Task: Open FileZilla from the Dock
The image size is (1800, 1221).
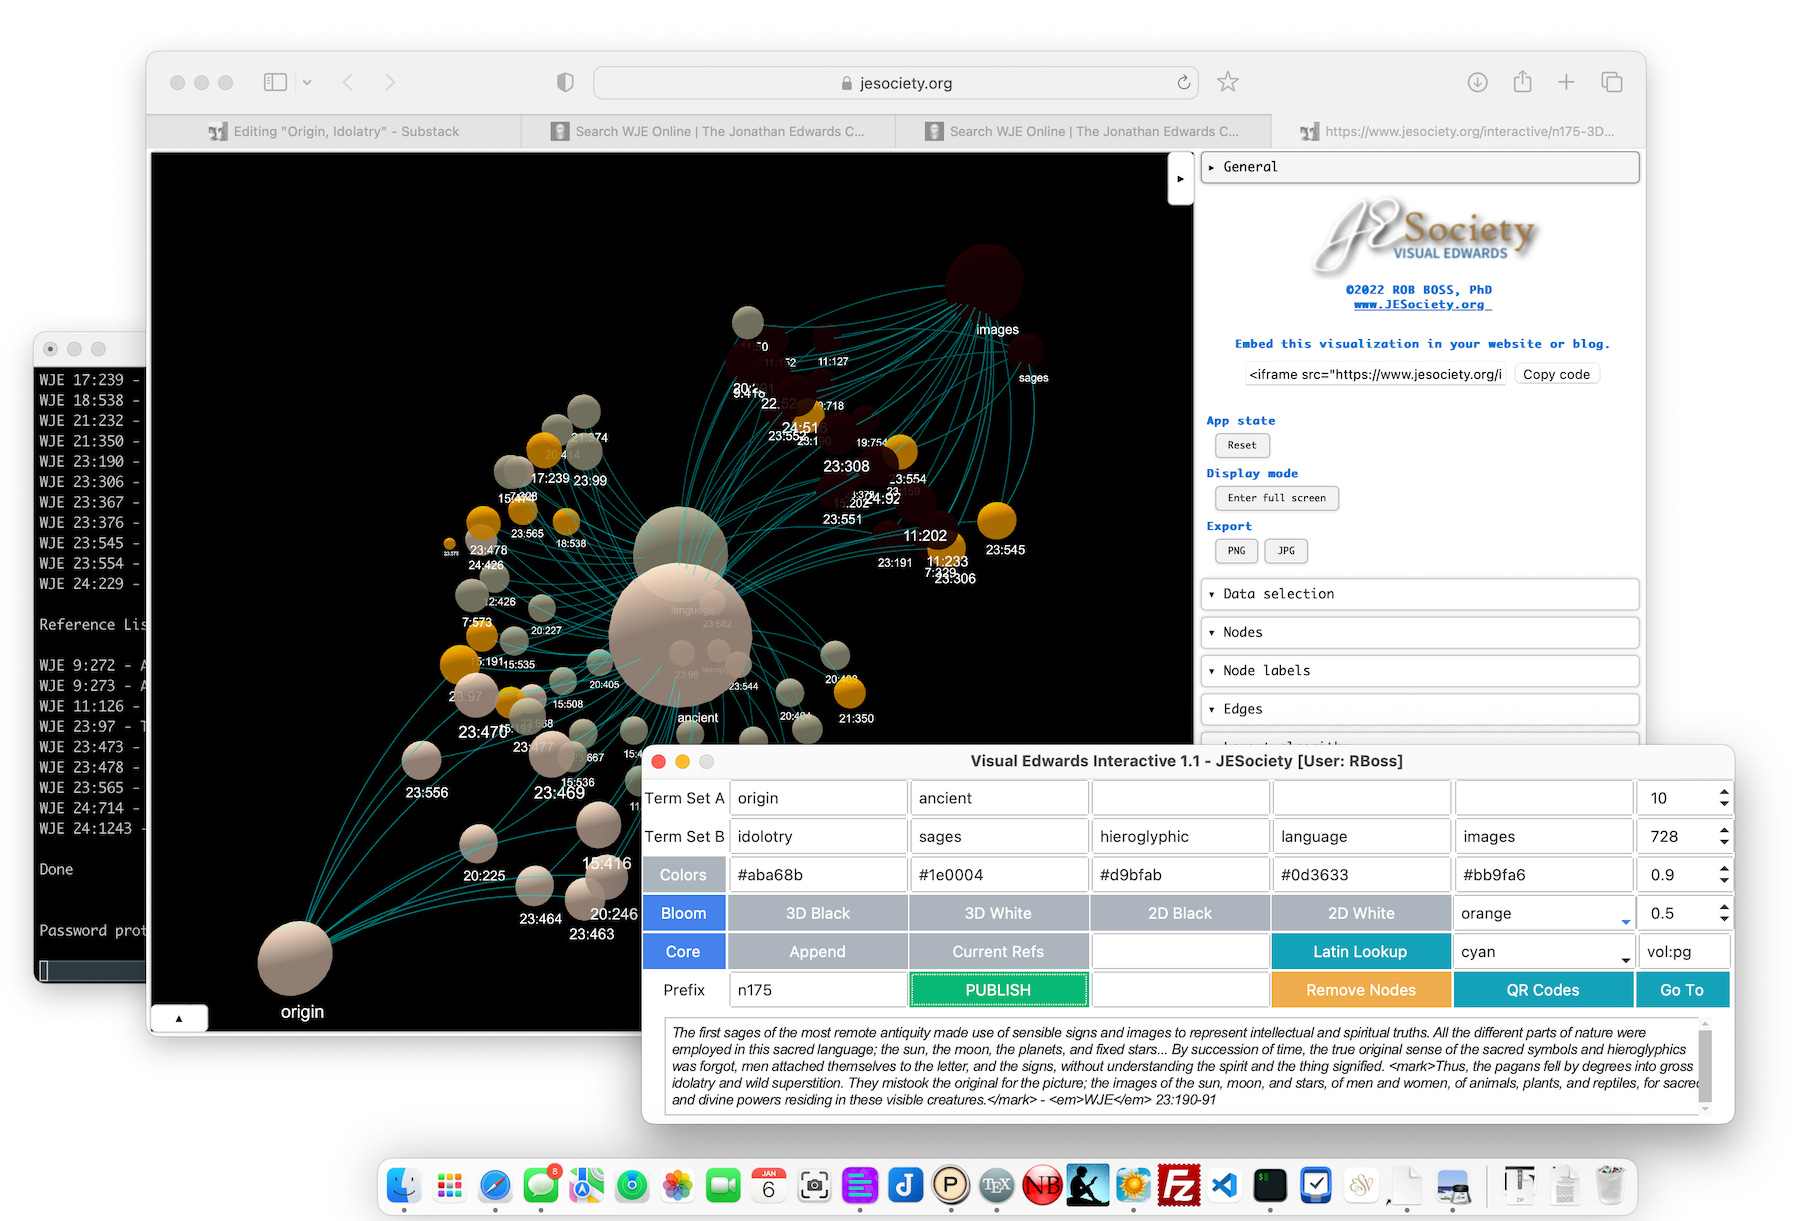Action: point(1179,1186)
